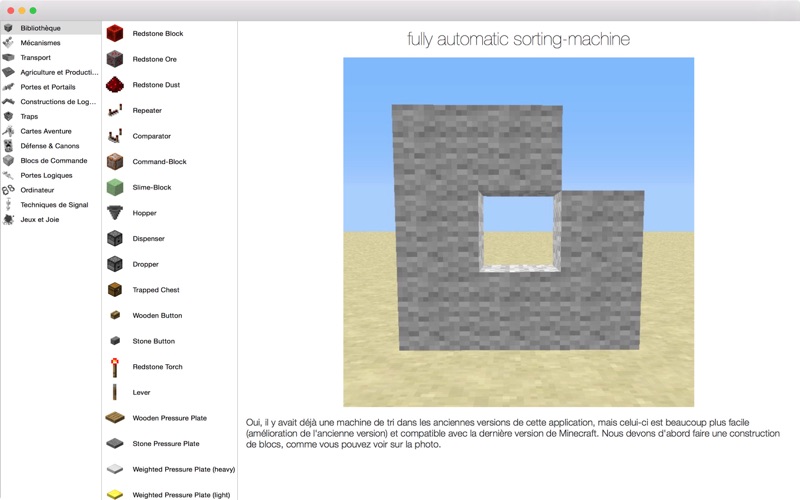The width and height of the screenshot is (800, 500).
Task: Go to Portes Logiques category
Action: (x=51, y=176)
